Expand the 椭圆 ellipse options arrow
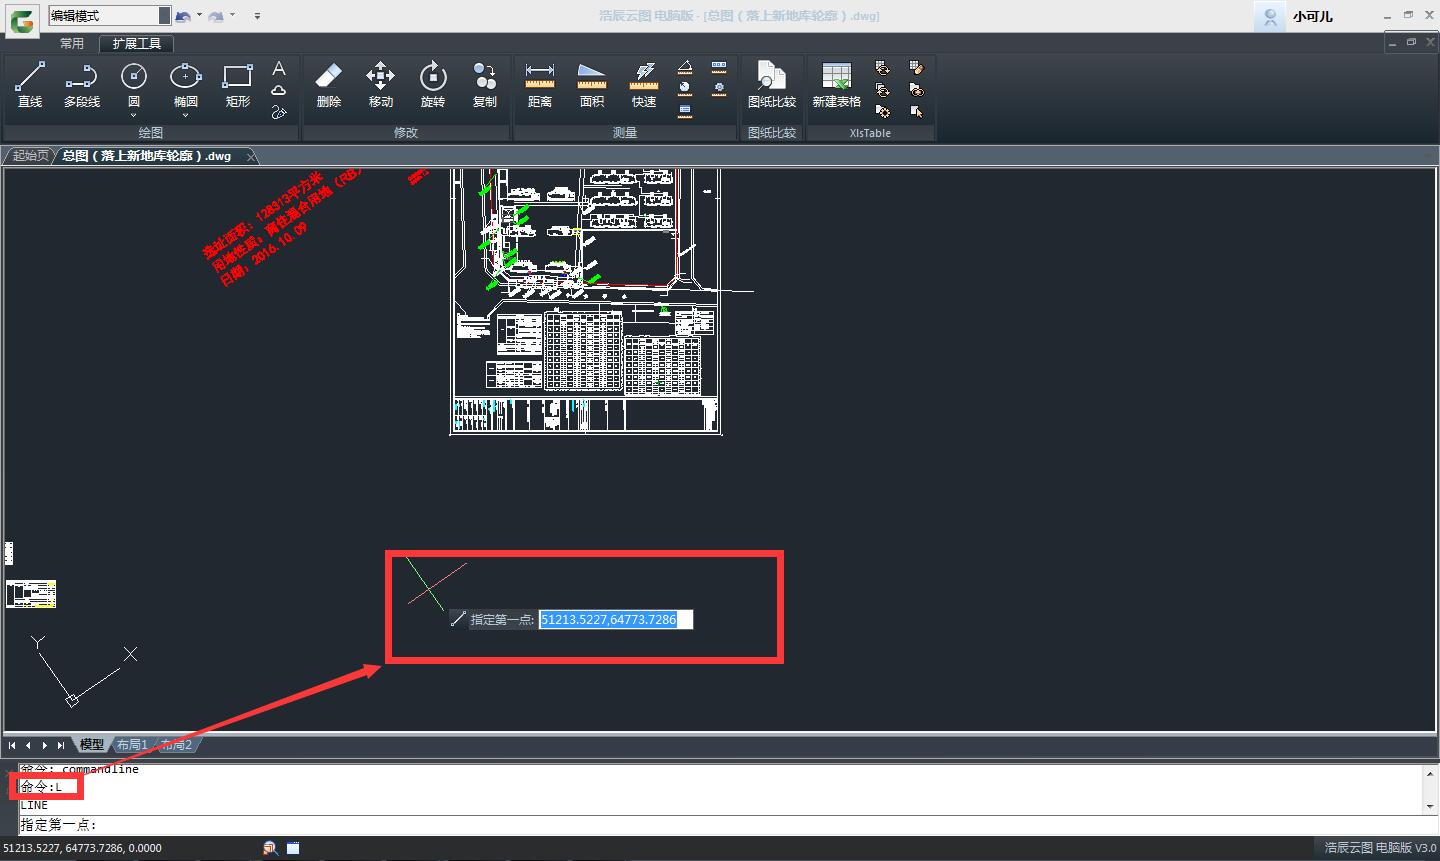The height and width of the screenshot is (861, 1440). pos(185,115)
